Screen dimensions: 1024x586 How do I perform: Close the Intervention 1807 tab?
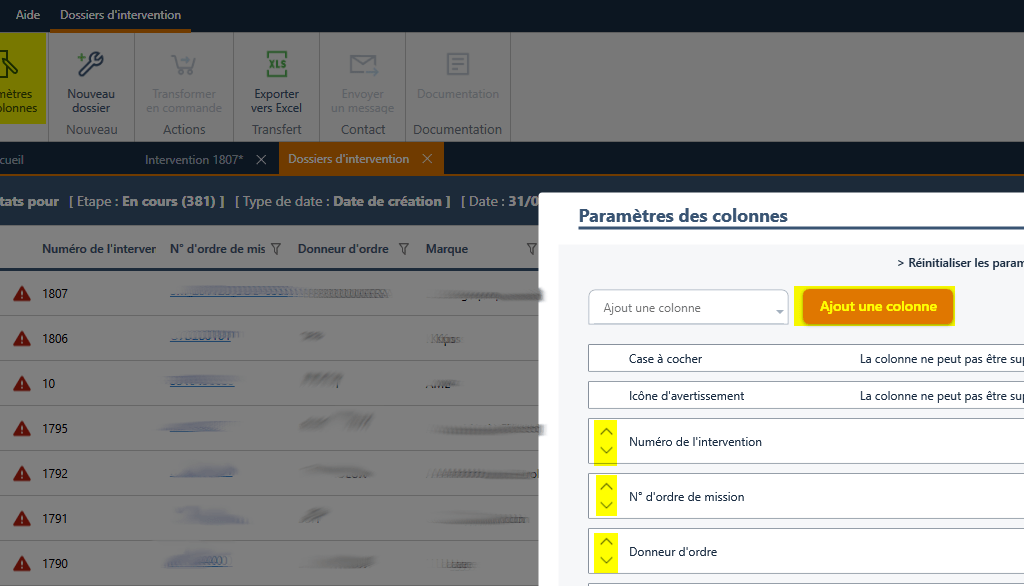[x=261, y=159]
